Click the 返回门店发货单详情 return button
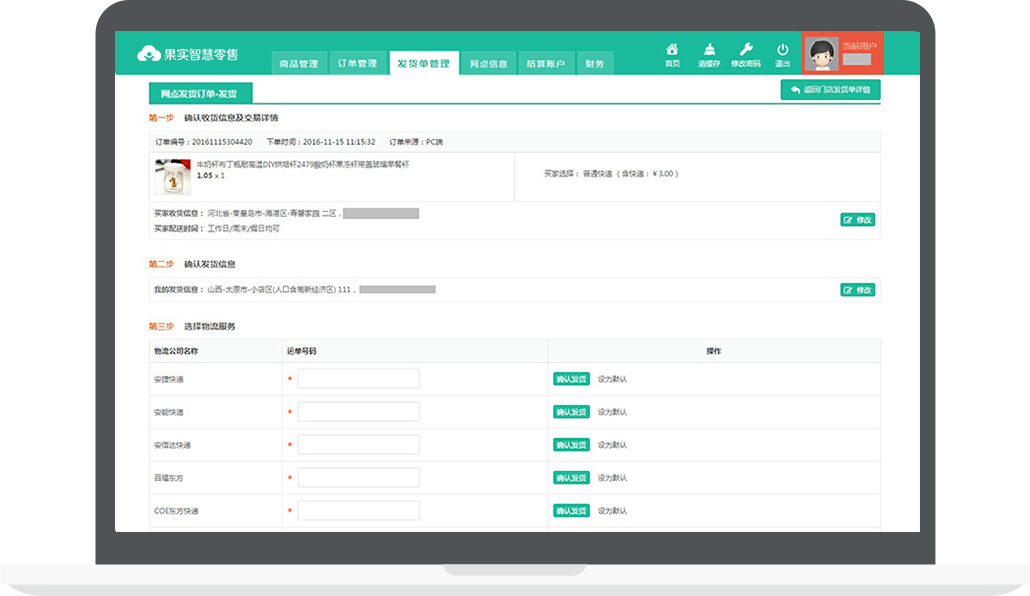 [830, 90]
